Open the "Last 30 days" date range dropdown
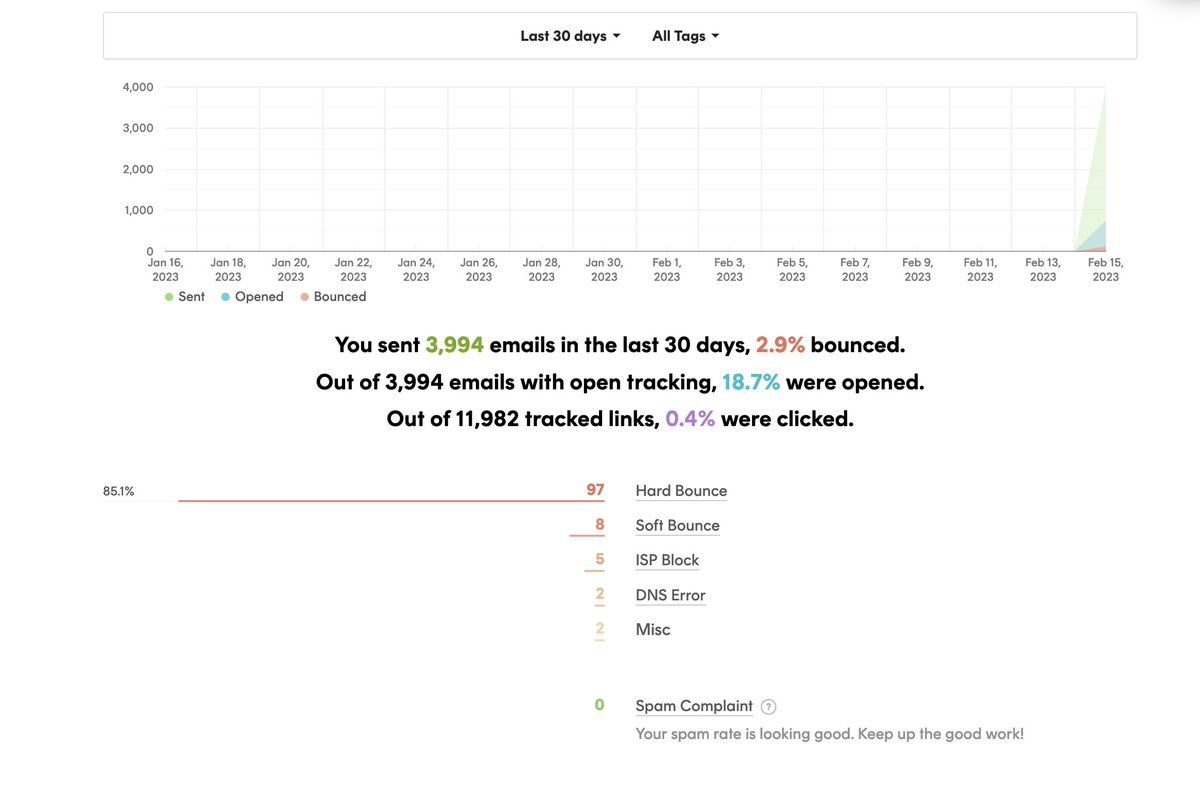This screenshot has height=785, width=1200. pyautogui.click(x=570, y=36)
